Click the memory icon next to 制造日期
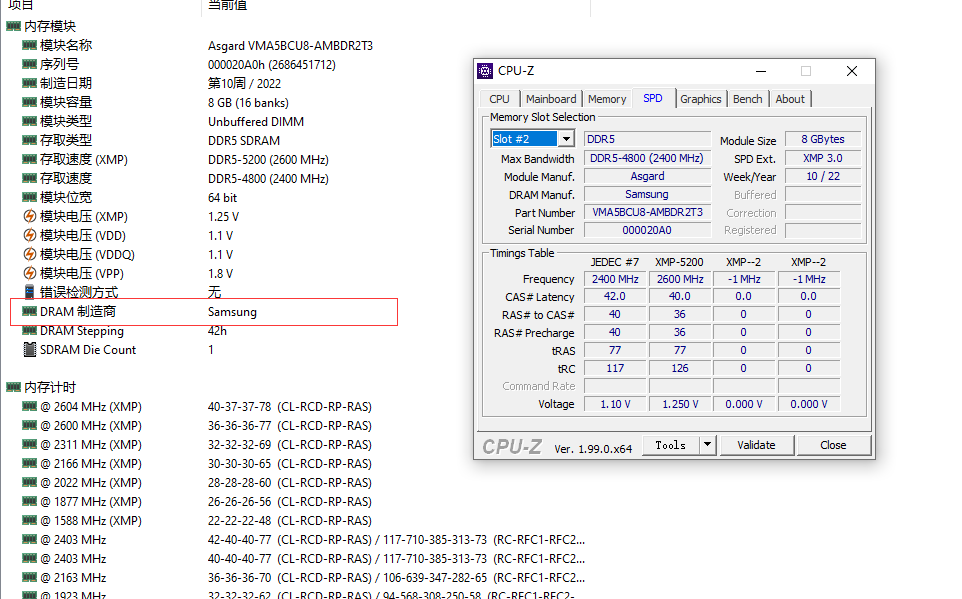This screenshot has width=962, height=599. coord(29,83)
